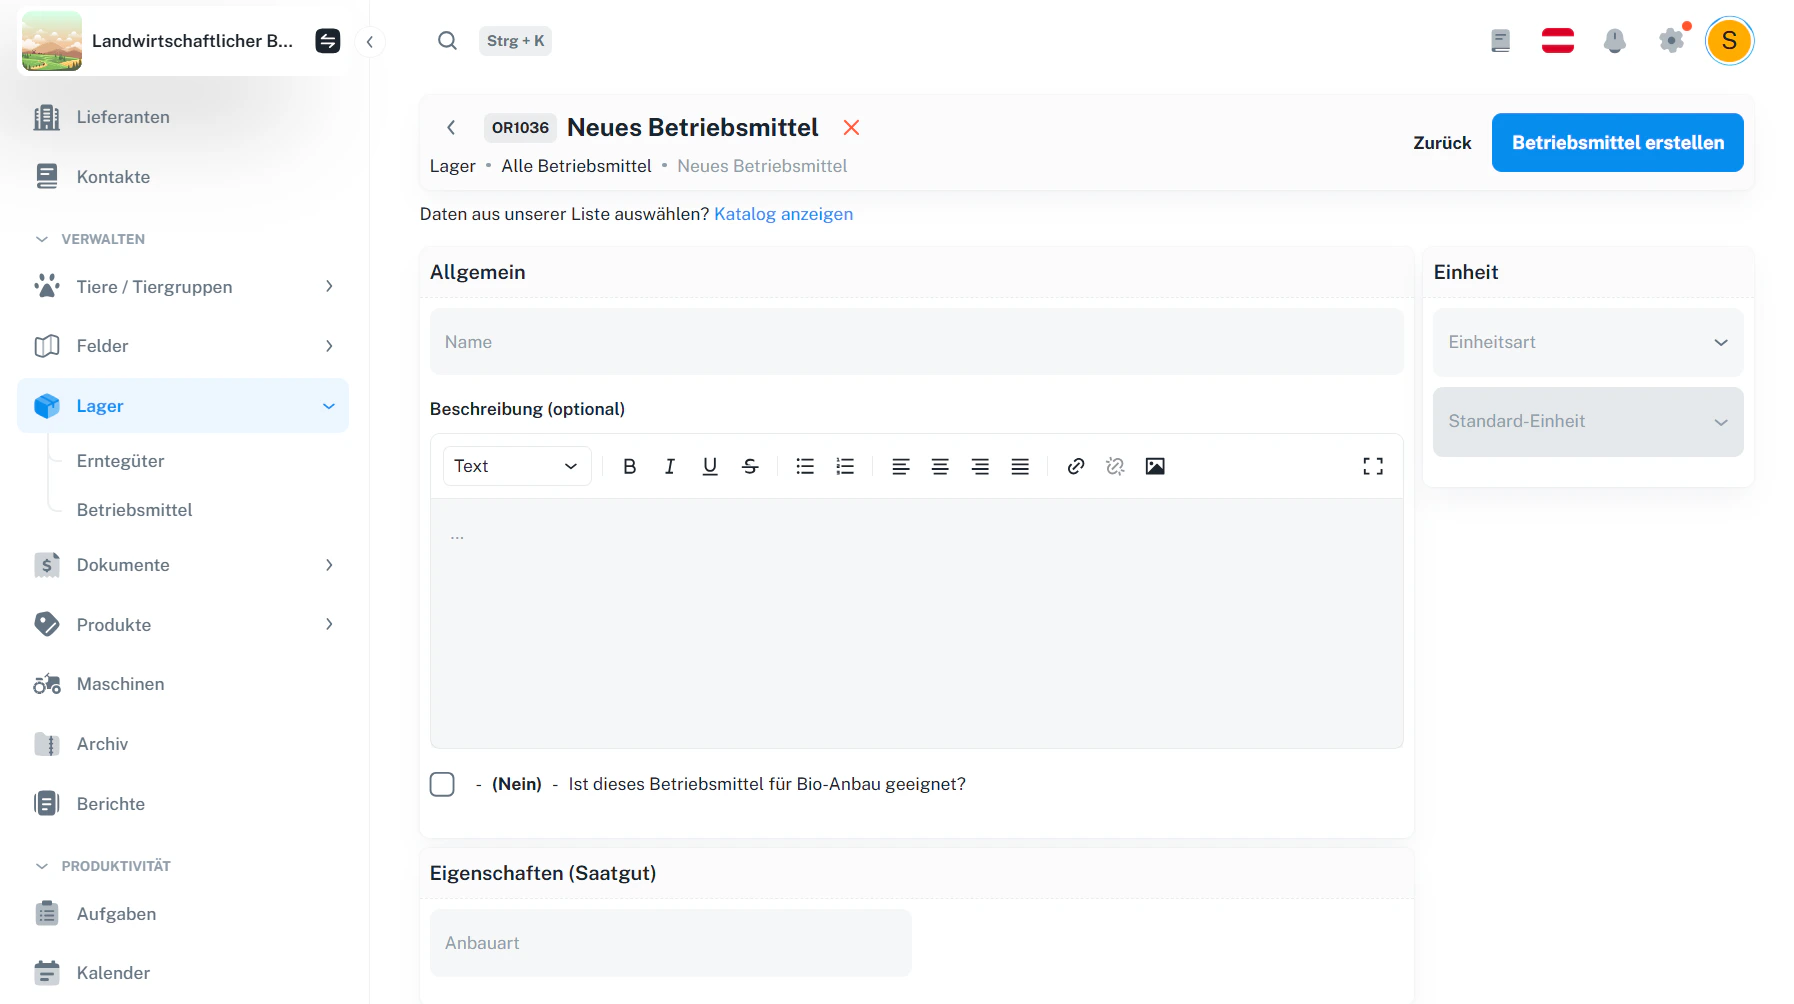Open user avatar S menu
The height and width of the screenshot is (1004, 1794).
[1729, 41]
